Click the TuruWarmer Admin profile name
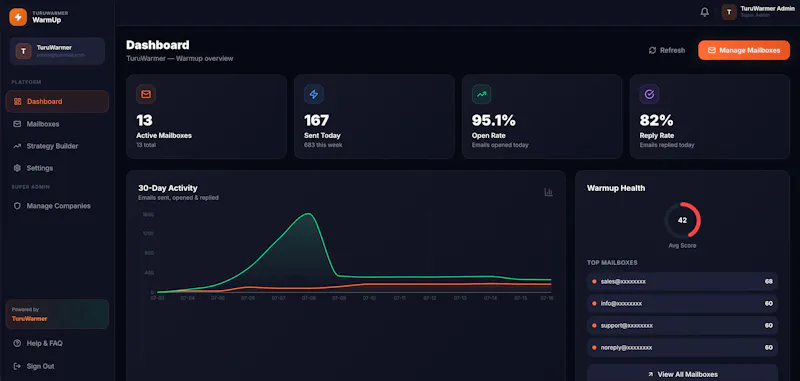 point(767,9)
